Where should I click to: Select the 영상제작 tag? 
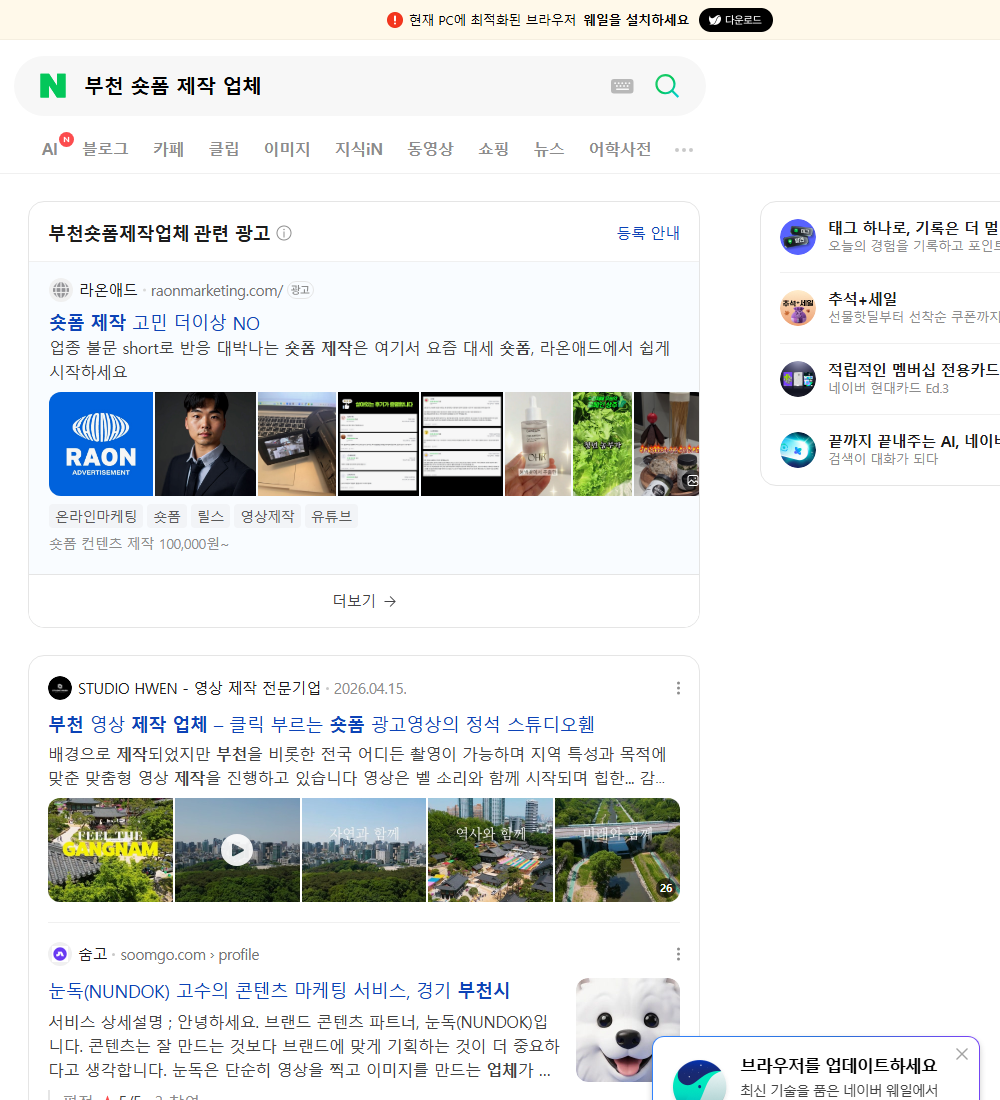[x=267, y=516]
